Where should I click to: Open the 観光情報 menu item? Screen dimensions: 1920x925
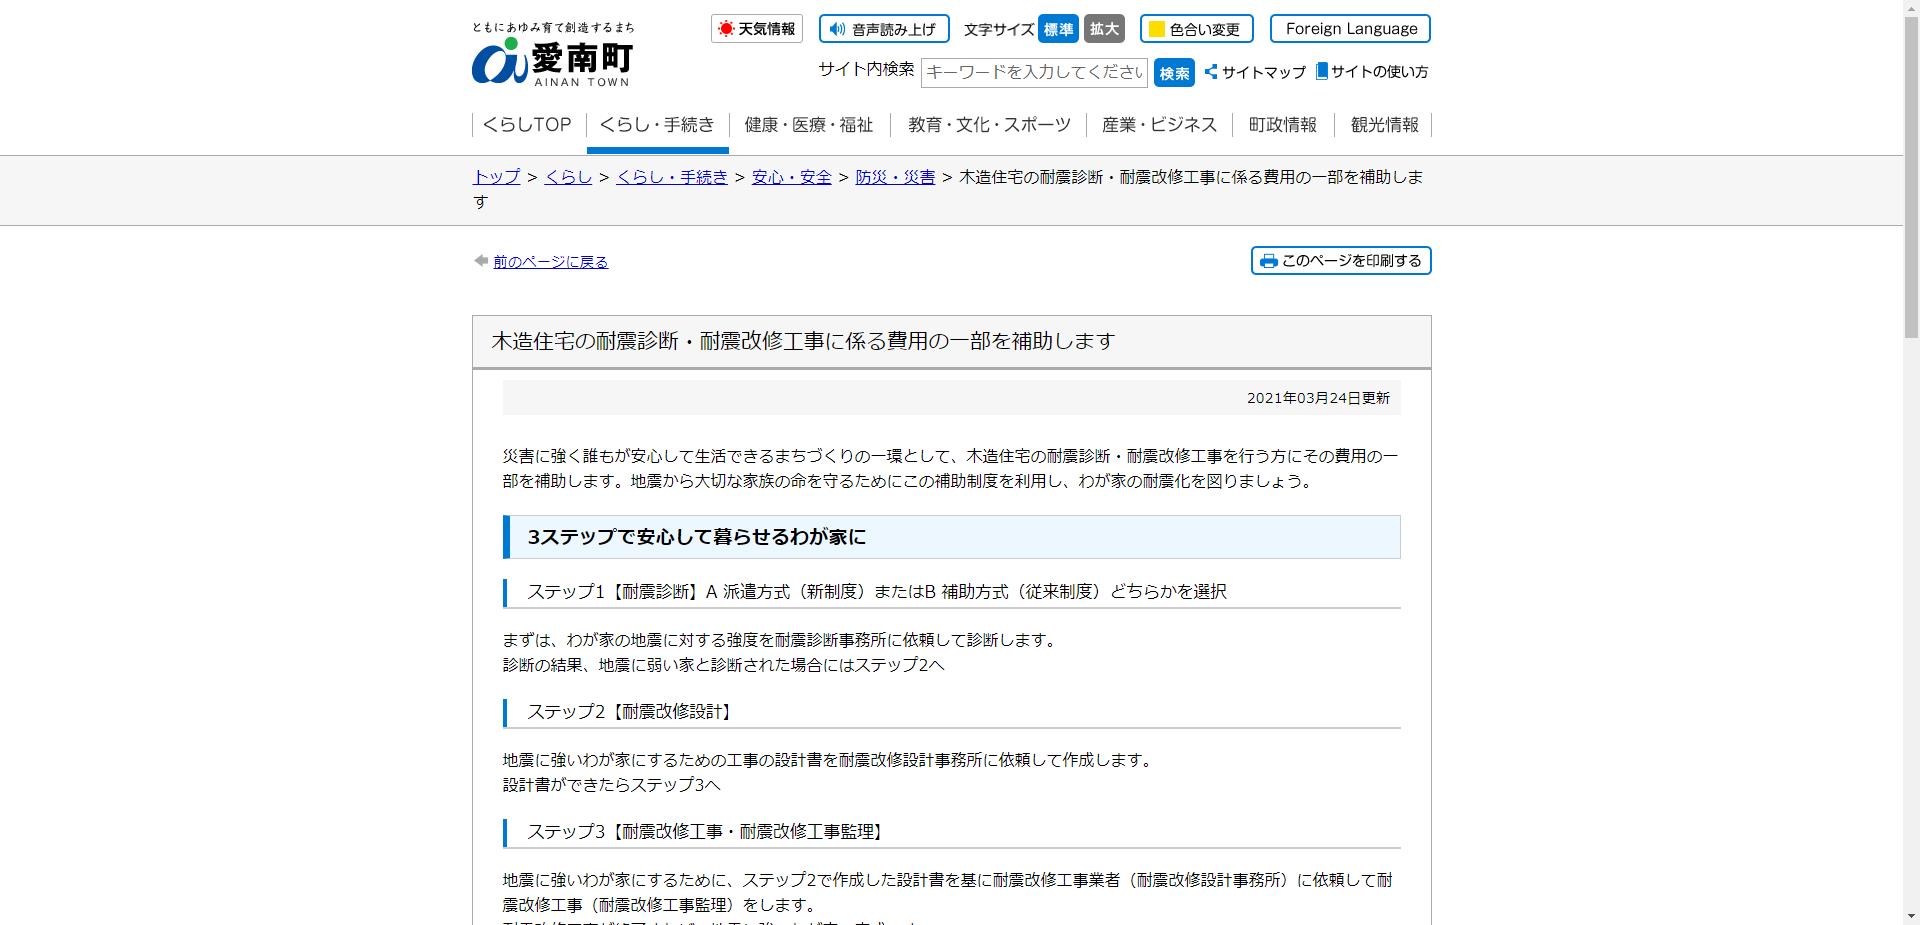pos(1384,124)
